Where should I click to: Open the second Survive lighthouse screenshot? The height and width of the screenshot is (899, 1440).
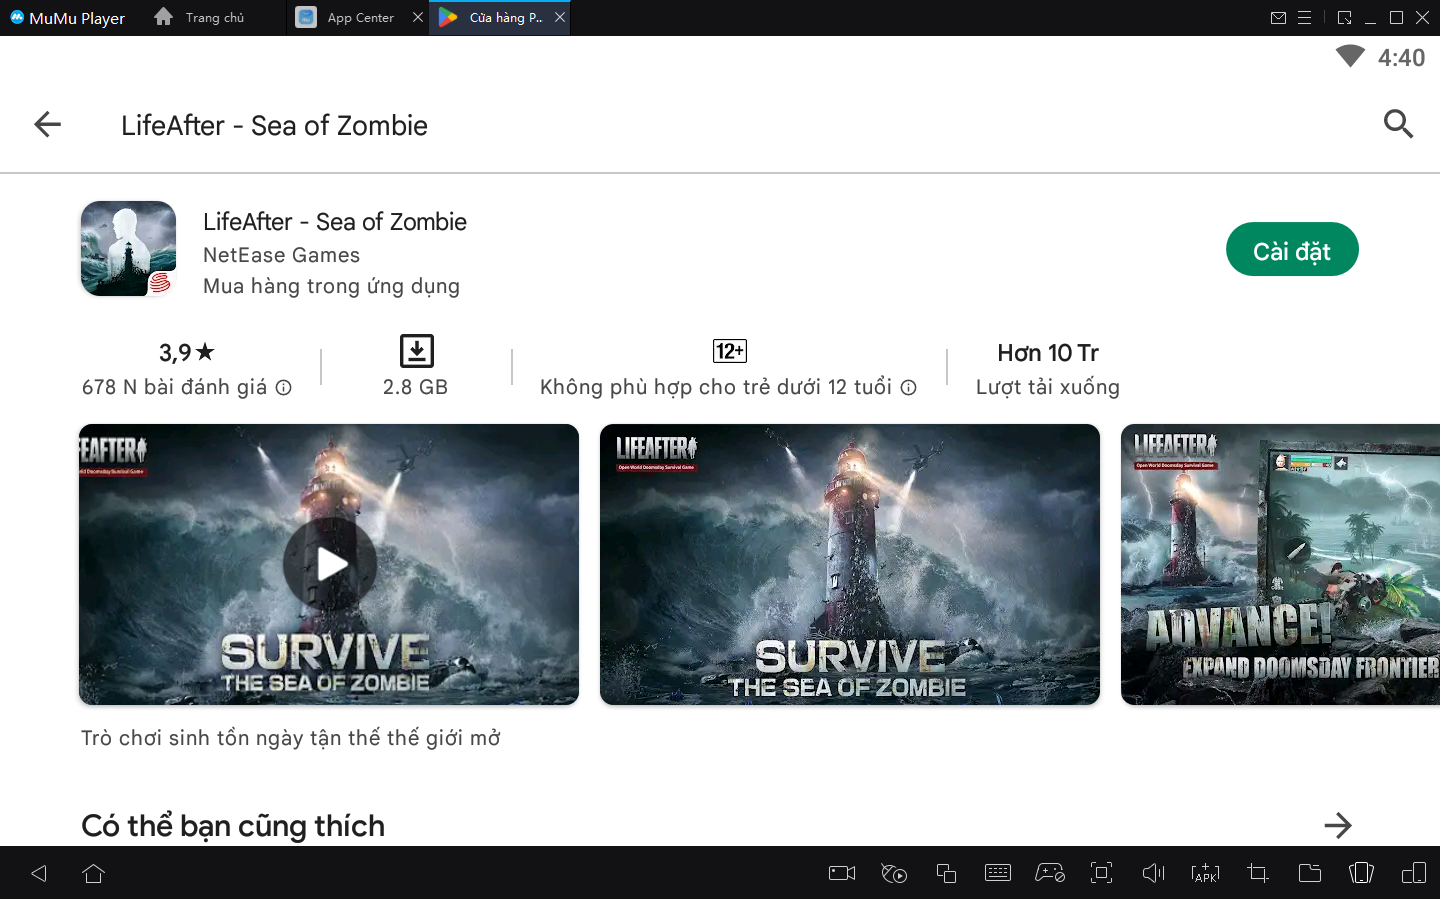(849, 564)
